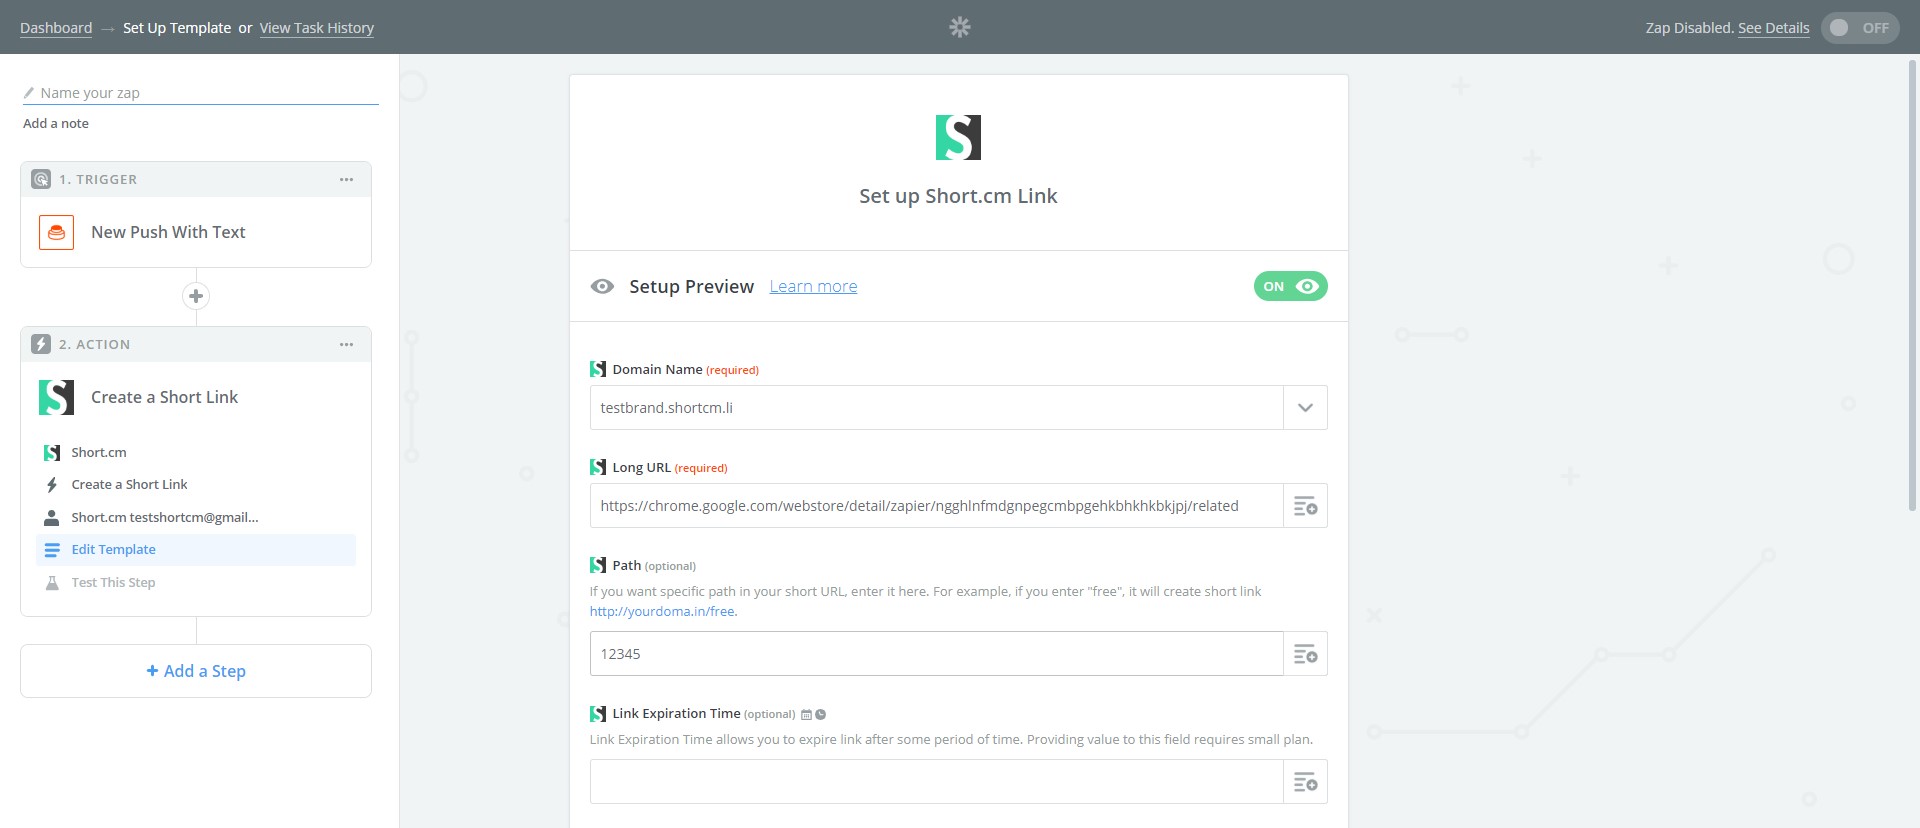Image resolution: width=1920 pixels, height=828 pixels.
Task: Click the Short.cm logo beside Create a Short Link
Action: point(57,397)
